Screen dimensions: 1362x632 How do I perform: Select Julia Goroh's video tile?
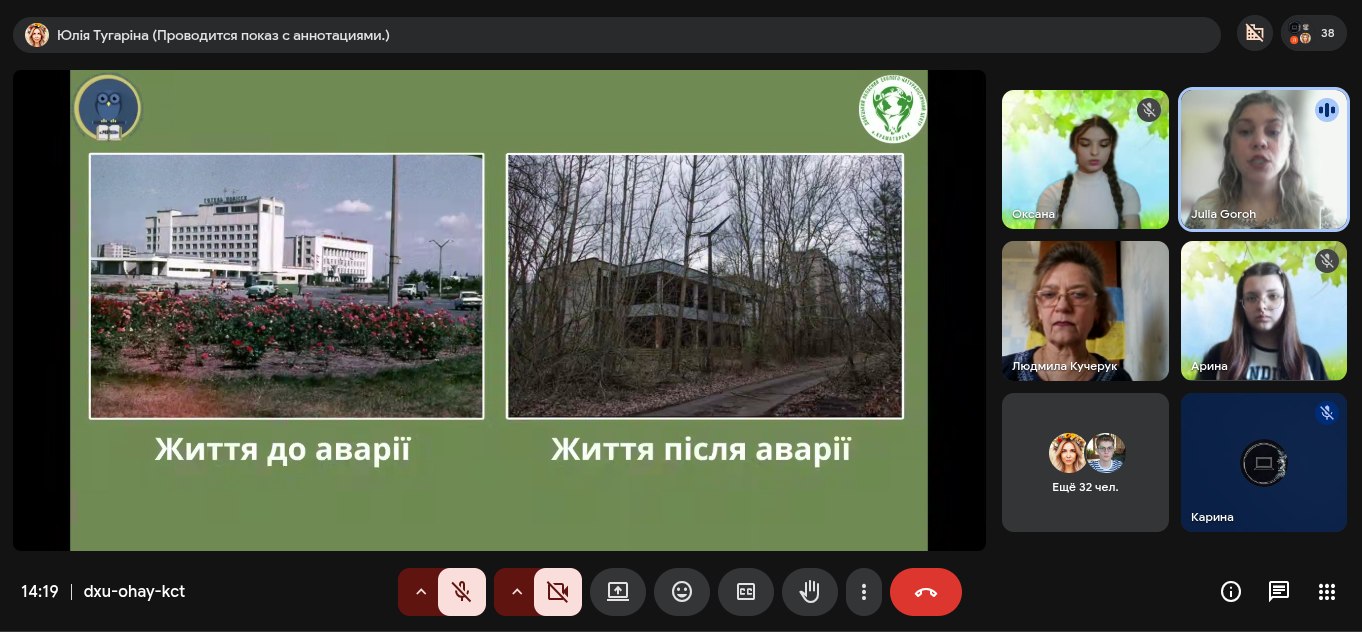point(1264,160)
